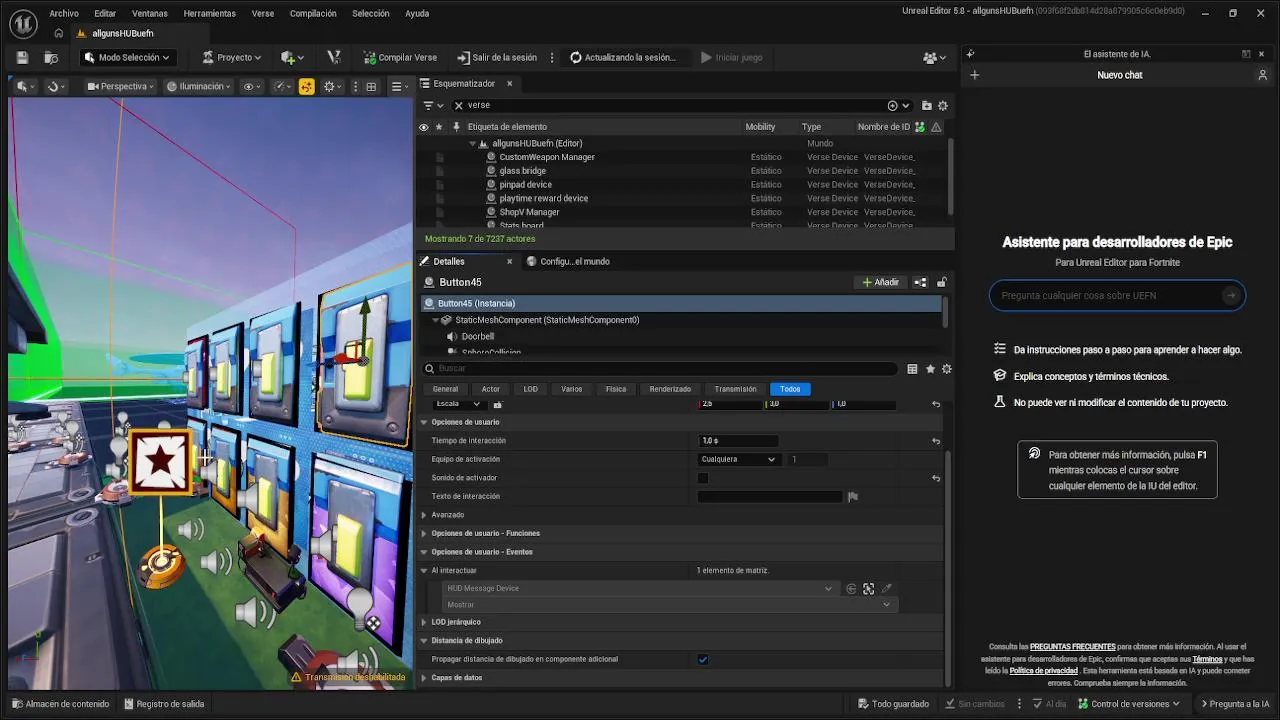Open the Ayuda menu
Viewport: 1280px width, 720px height.
(x=417, y=13)
